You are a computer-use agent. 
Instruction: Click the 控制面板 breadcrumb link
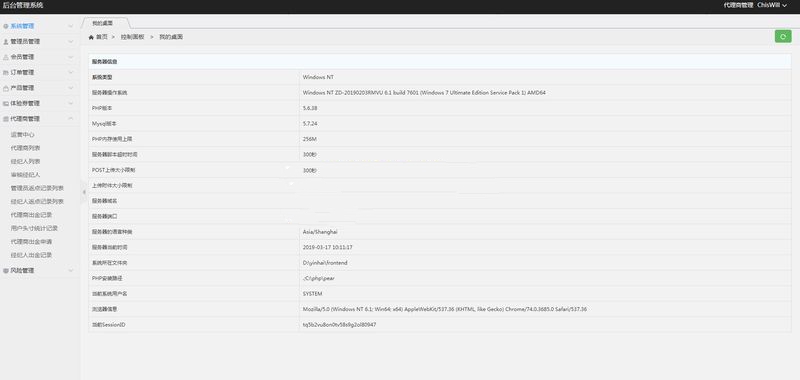pyautogui.click(x=132, y=37)
